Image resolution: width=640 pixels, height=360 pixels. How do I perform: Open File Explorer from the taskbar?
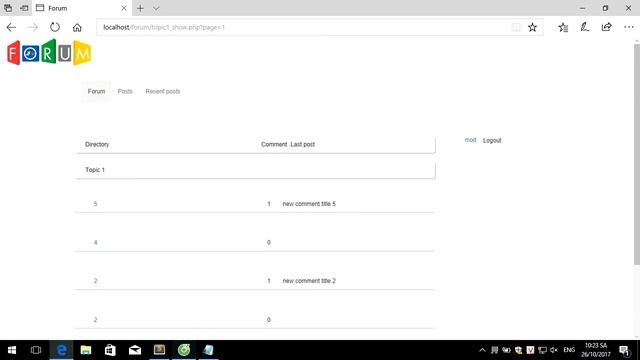[86, 350]
